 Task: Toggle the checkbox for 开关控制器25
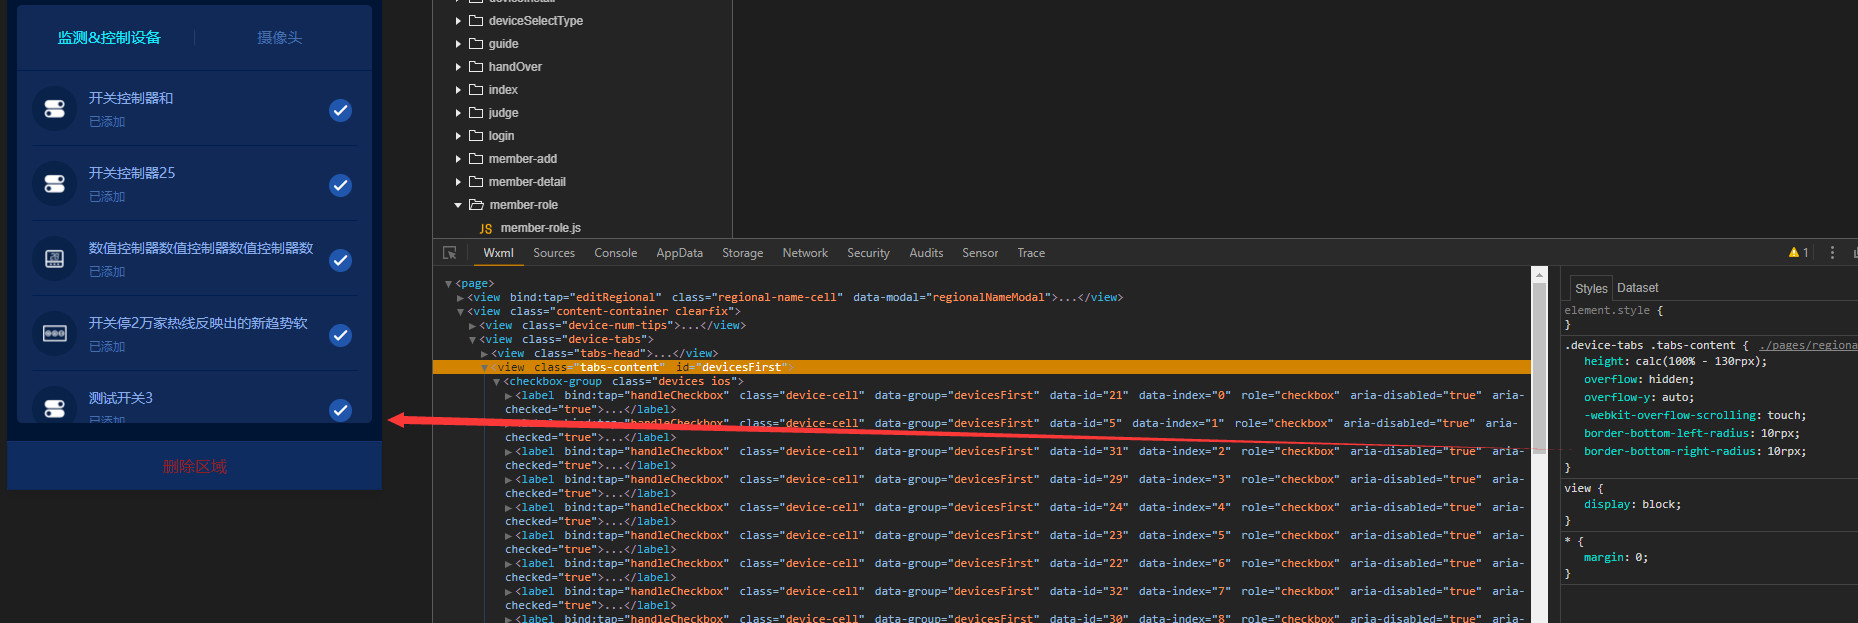click(340, 185)
